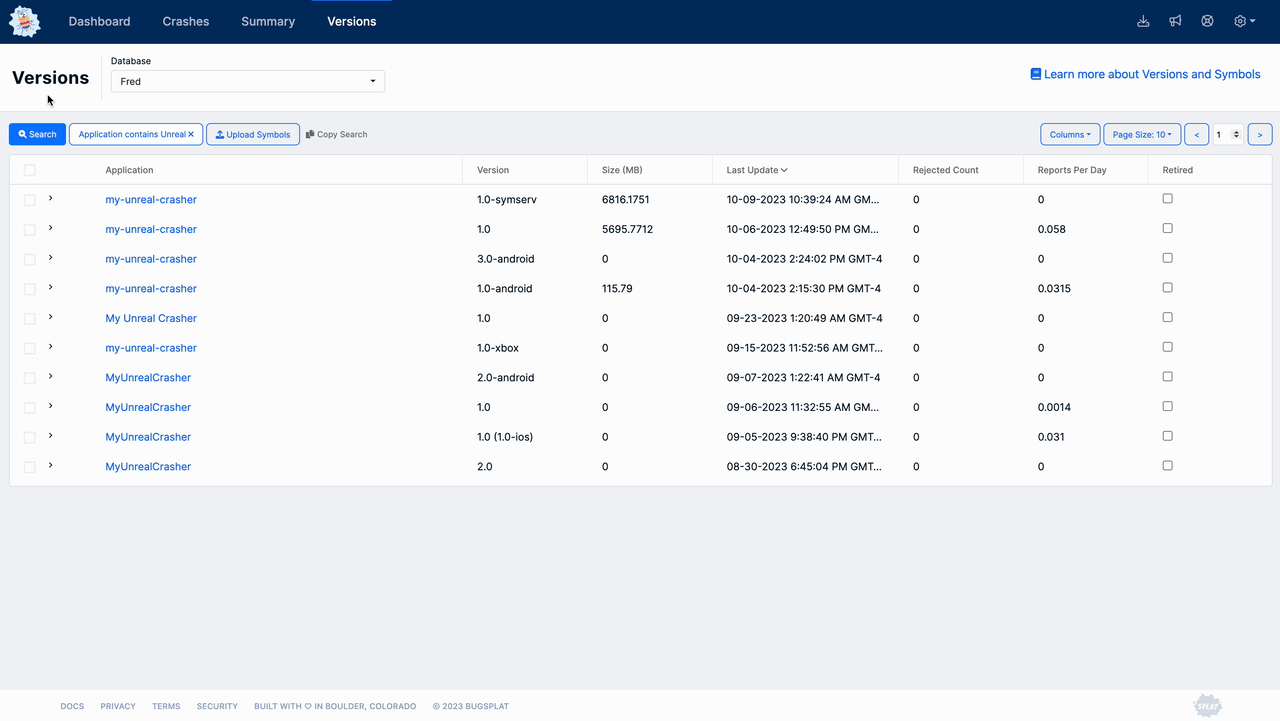Open the Dashboard tab
Viewport: 1280px width, 721px height.
(99, 21)
